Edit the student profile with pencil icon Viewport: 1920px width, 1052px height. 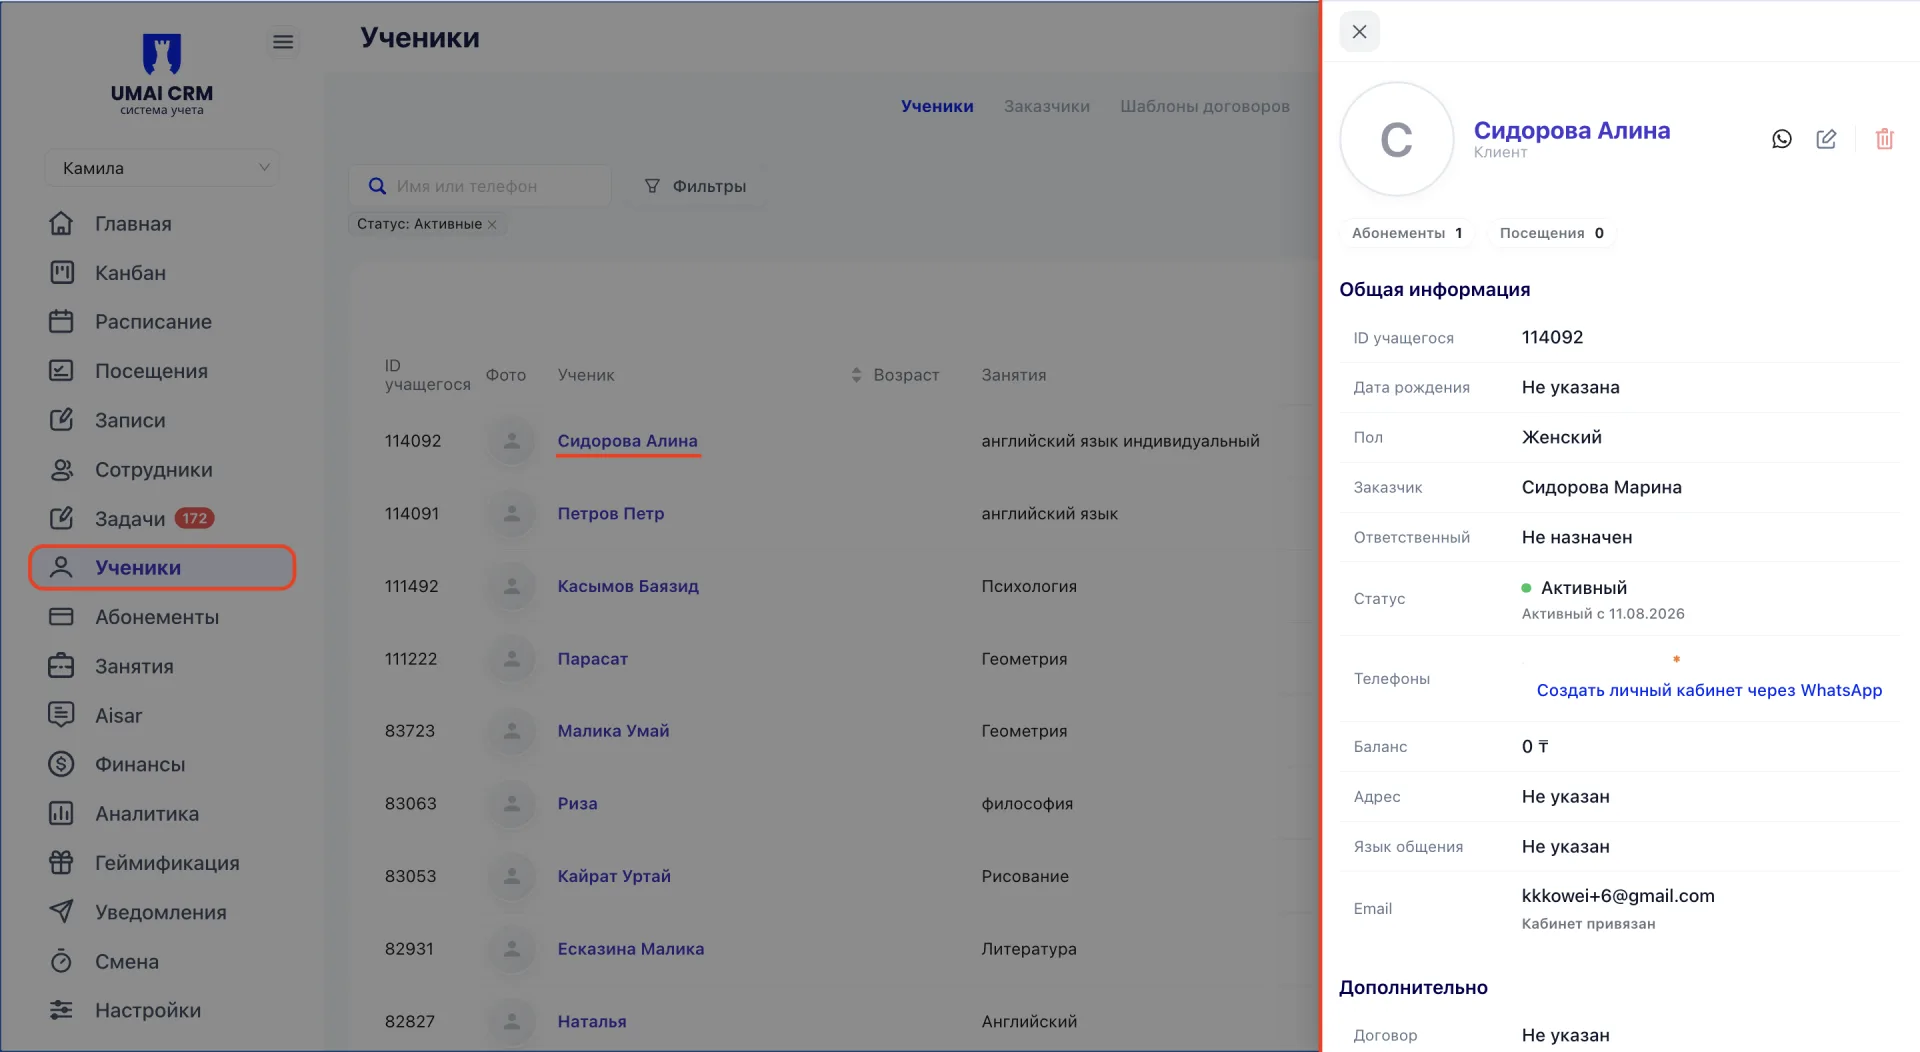click(1826, 139)
